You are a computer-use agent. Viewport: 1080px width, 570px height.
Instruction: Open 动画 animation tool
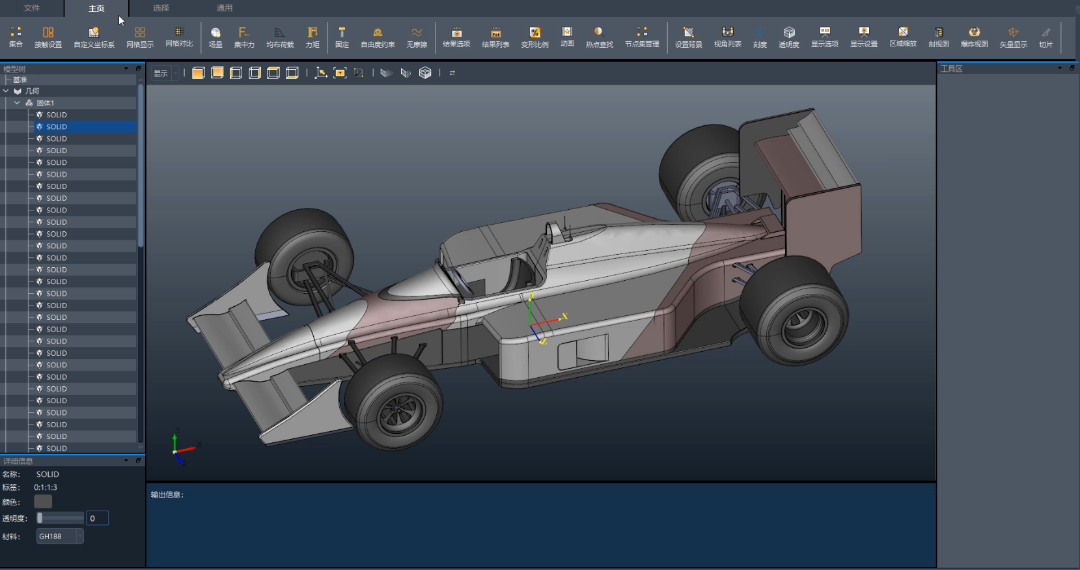[567, 37]
